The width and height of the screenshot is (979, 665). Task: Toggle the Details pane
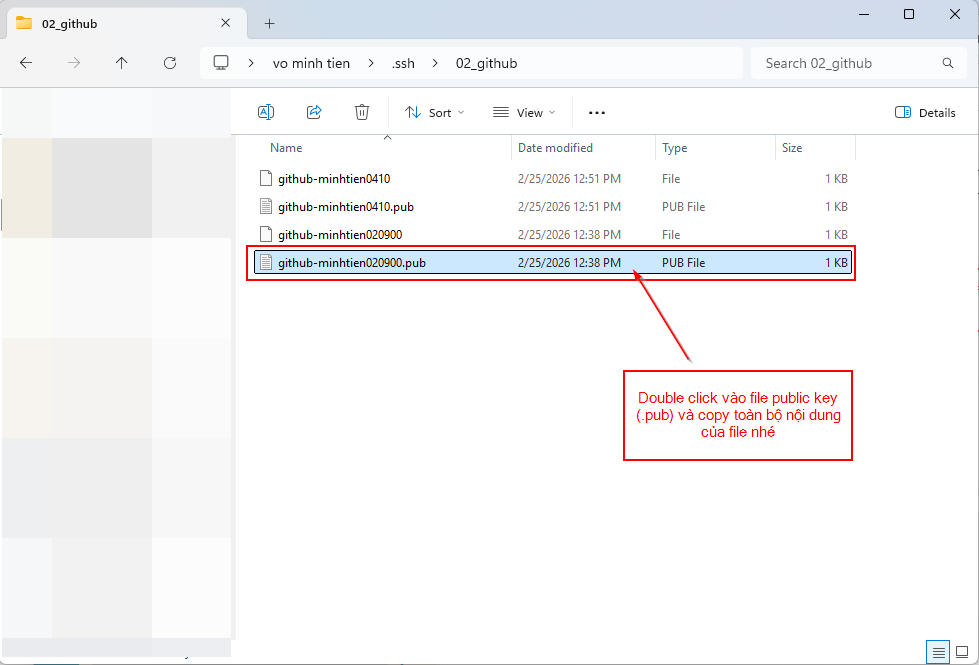coord(925,113)
